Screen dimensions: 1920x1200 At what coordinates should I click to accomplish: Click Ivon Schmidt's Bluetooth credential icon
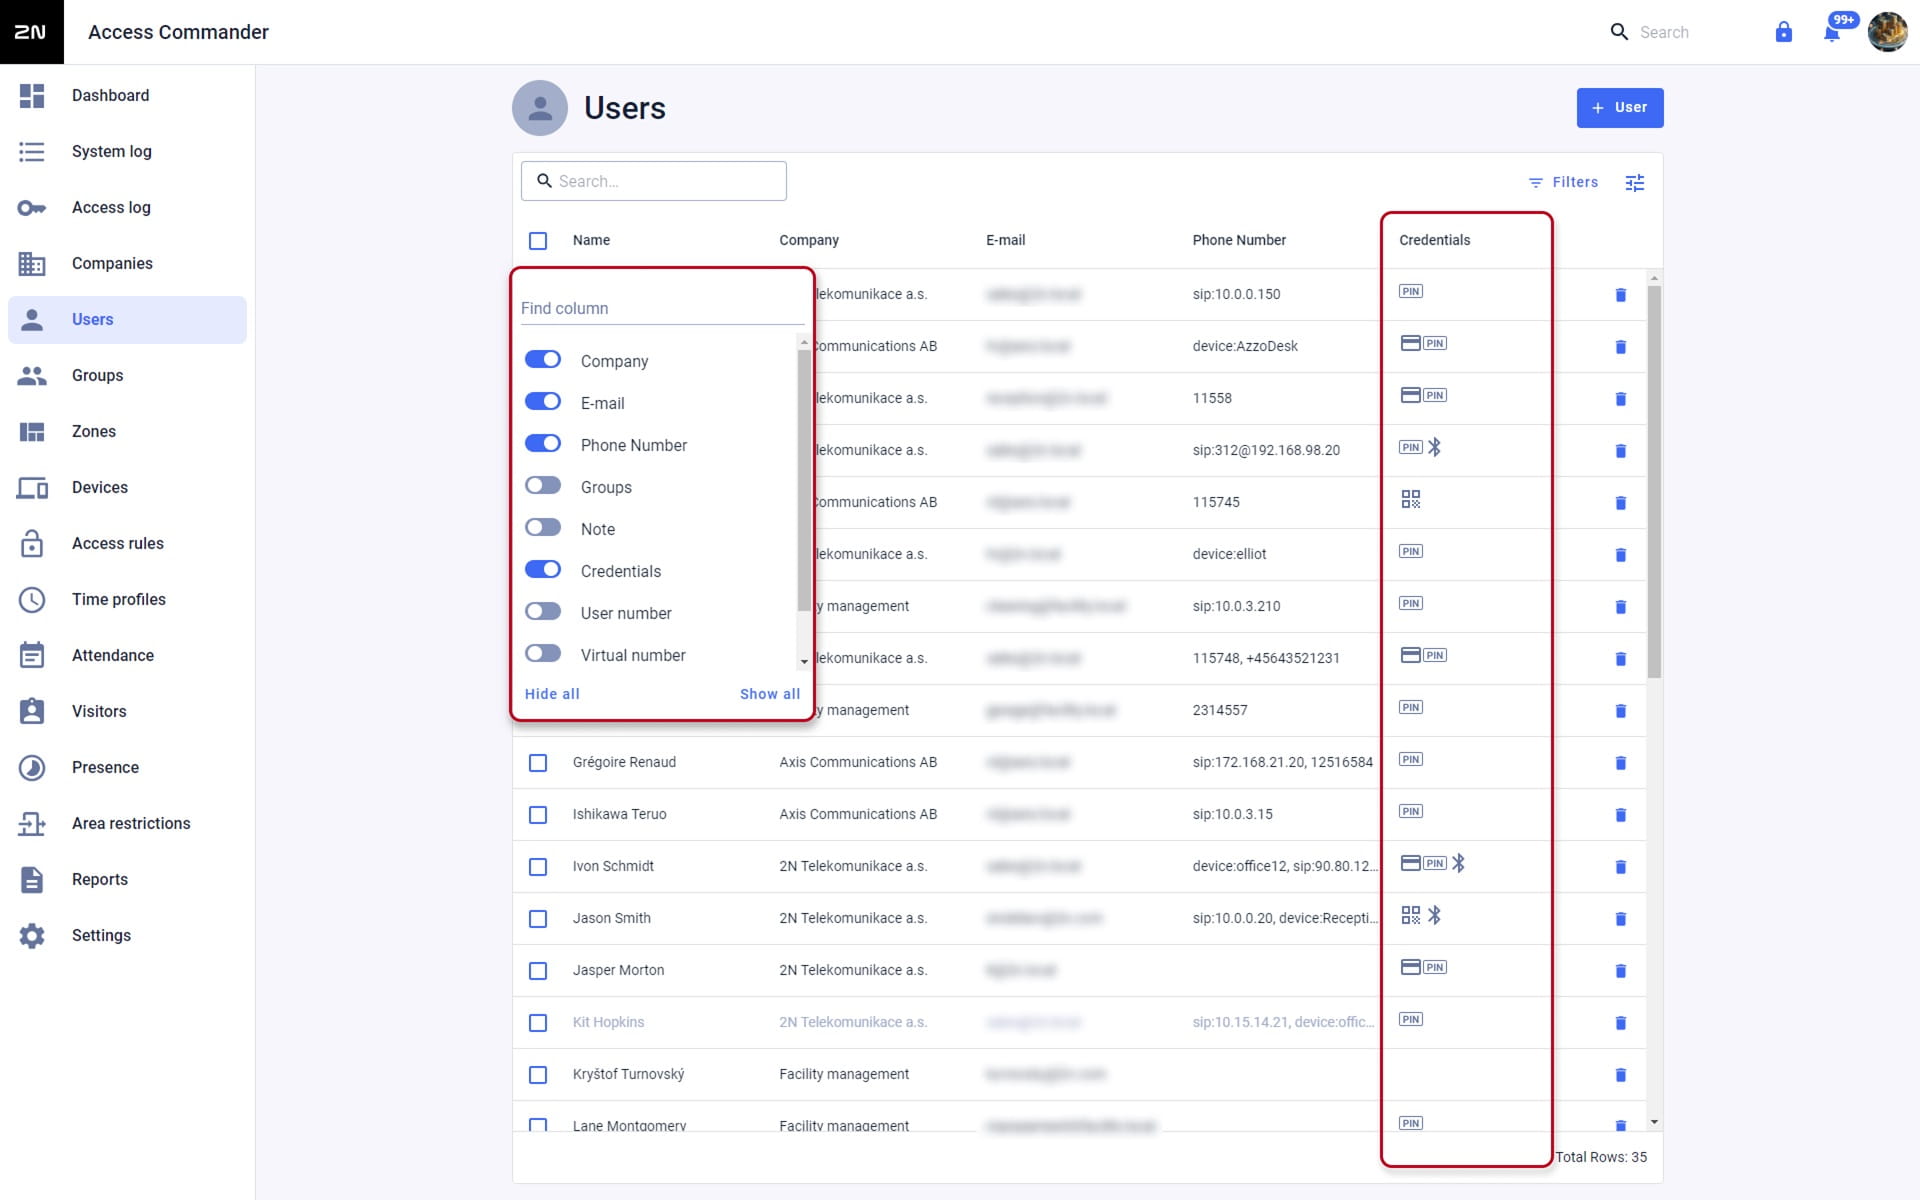1459,863
